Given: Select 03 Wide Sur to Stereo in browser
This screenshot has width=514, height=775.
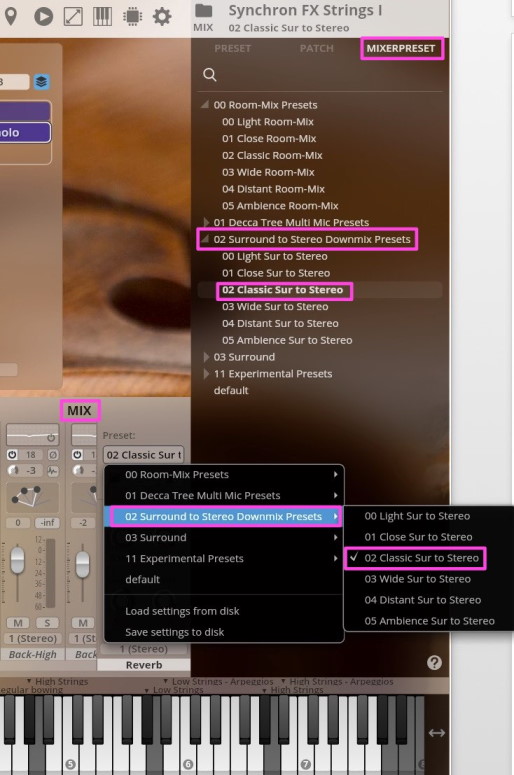Looking at the screenshot, I should (275, 306).
